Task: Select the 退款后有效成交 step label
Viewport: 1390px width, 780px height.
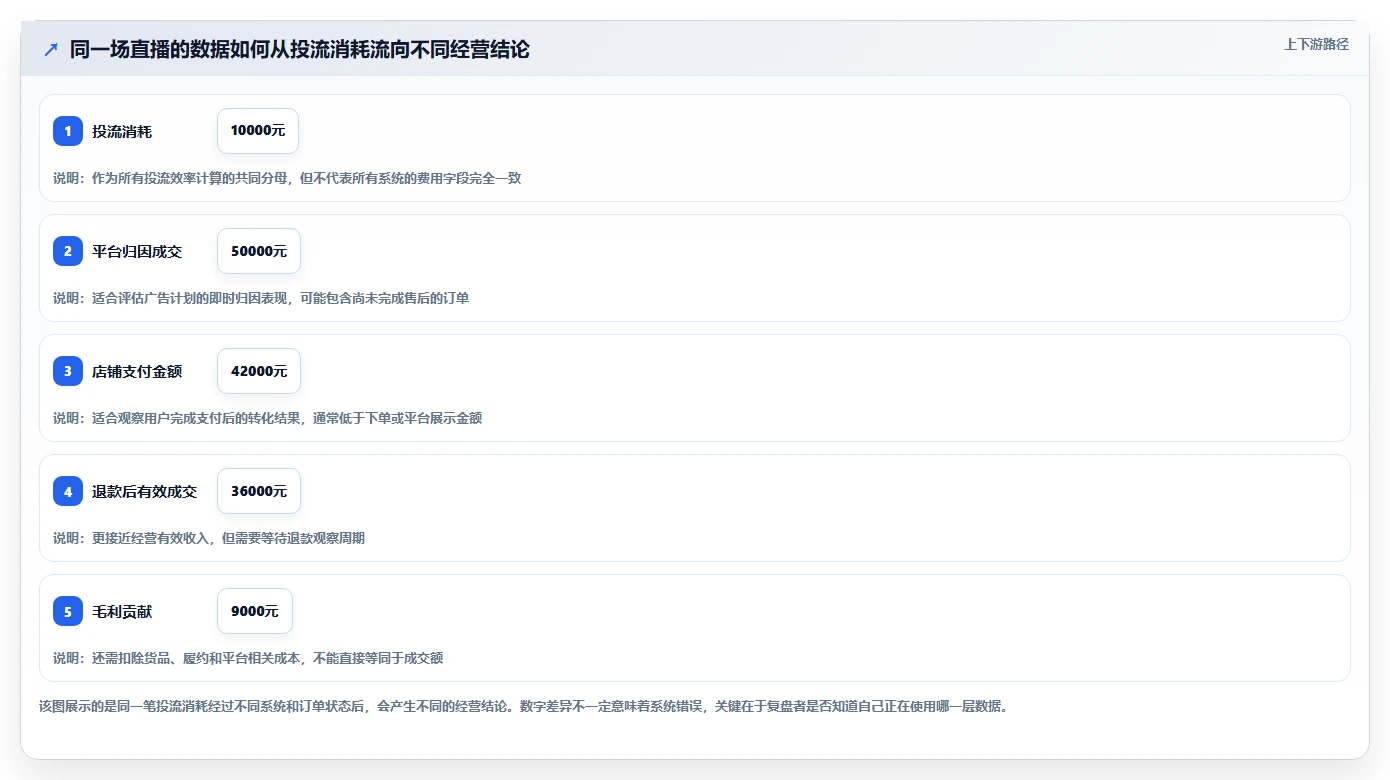Action: coord(145,491)
